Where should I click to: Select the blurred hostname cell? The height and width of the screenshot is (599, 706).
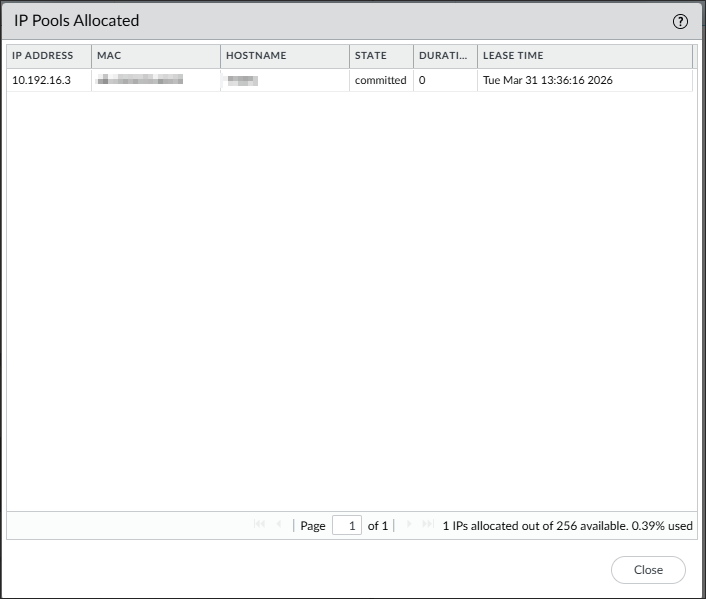[x=285, y=80]
